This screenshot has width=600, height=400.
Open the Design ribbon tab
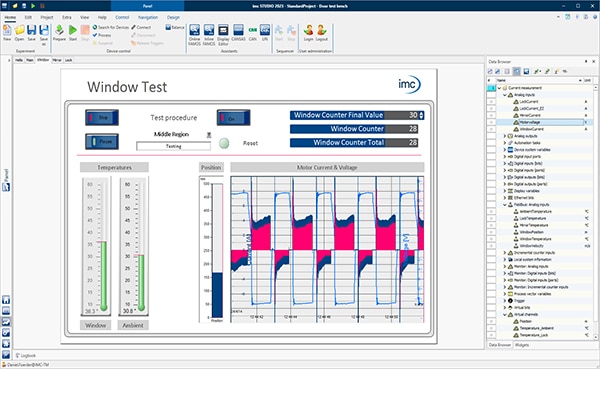[173, 17]
